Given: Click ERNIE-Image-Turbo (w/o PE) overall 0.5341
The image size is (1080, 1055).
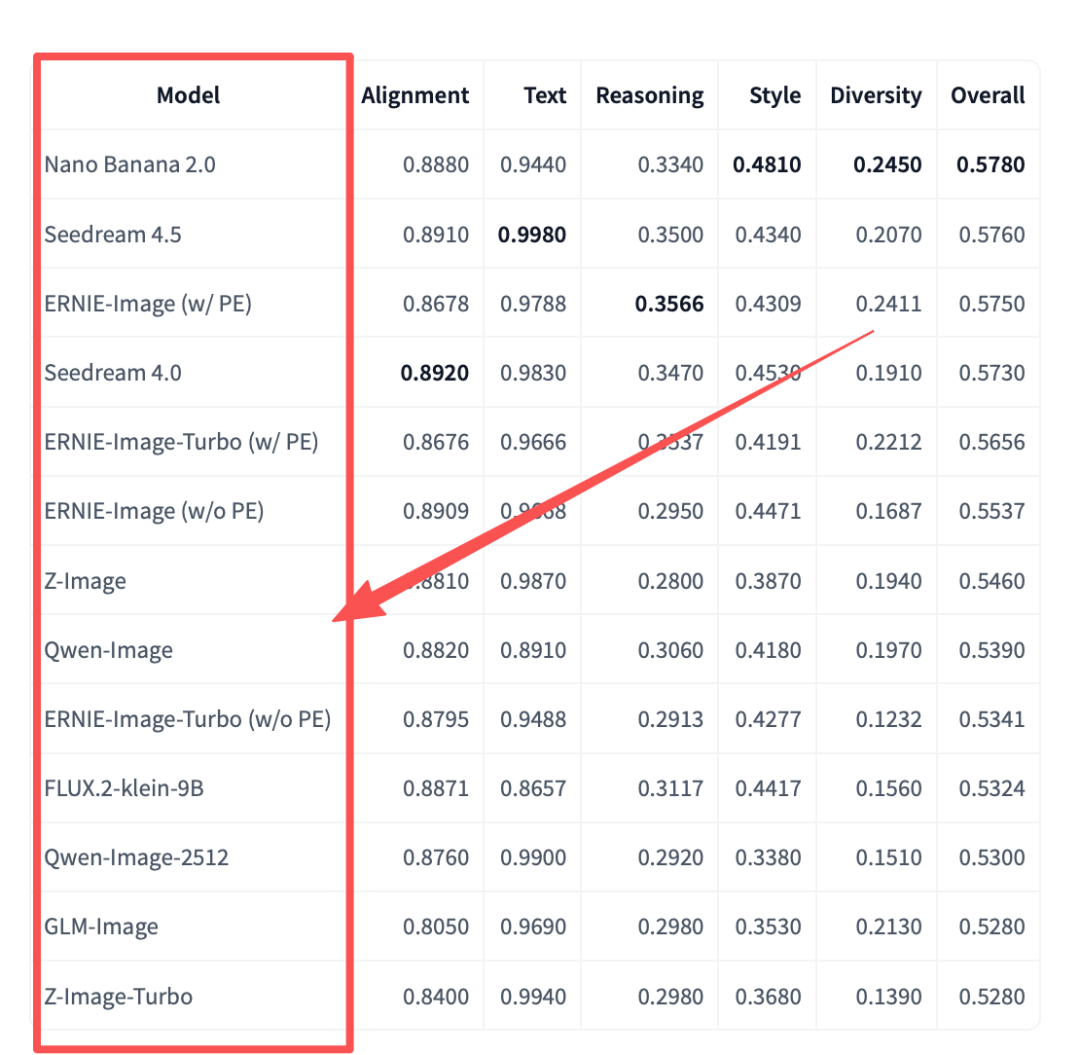Looking at the screenshot, I should [992, 720].
